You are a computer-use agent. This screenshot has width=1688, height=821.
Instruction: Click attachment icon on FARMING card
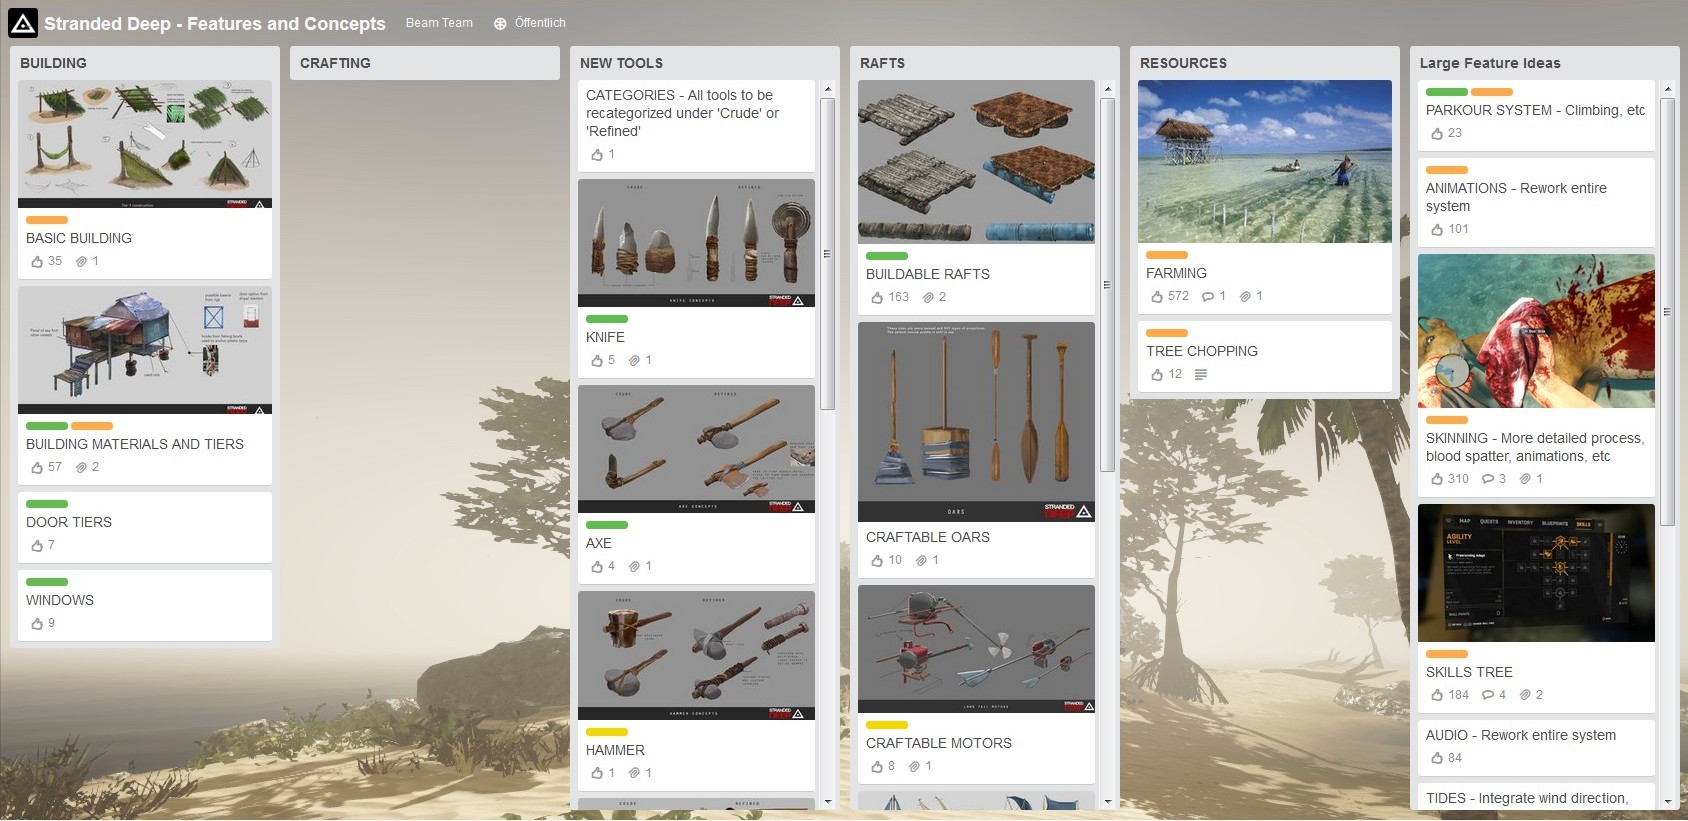[x=1245, y=297]
